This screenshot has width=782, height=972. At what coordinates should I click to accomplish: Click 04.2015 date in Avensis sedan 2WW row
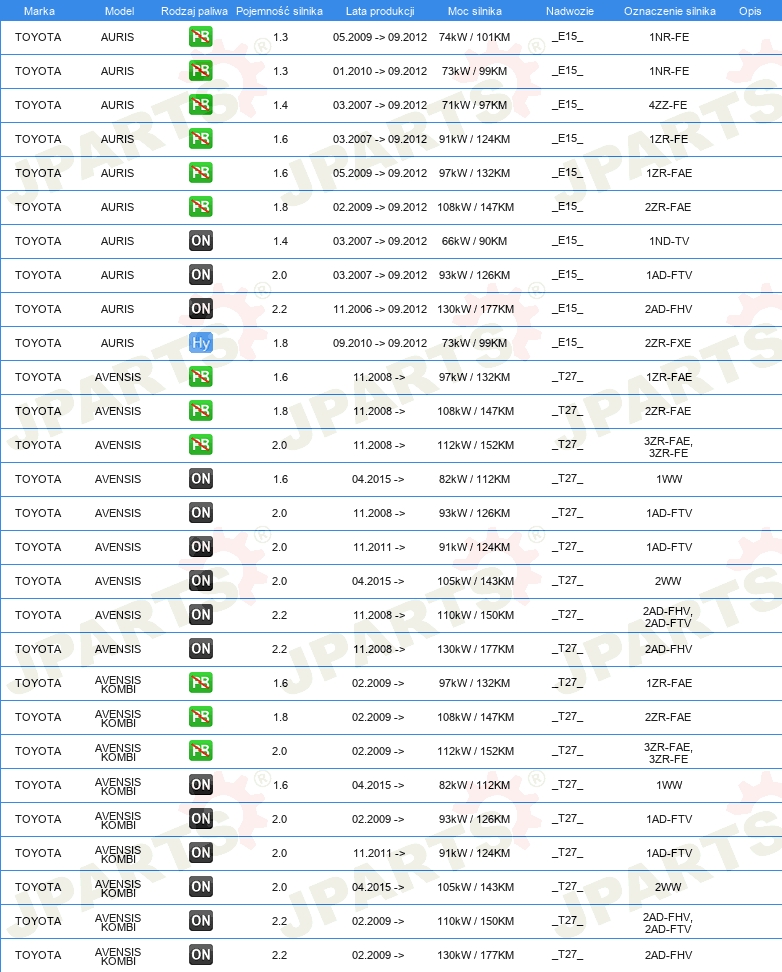point(378,581)
